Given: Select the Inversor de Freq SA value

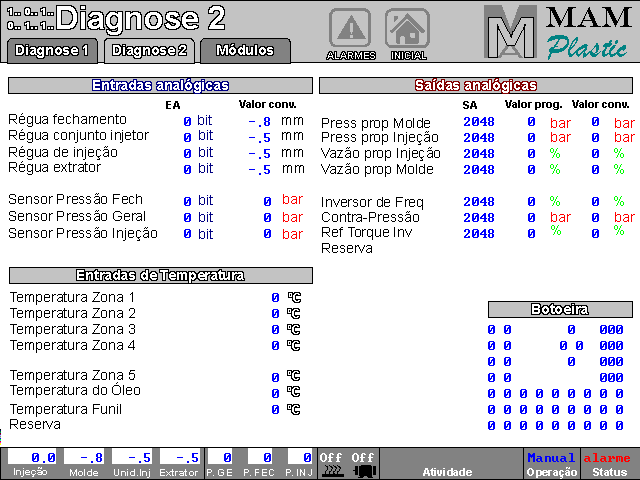Looking at the screenshot, I should pyautogui.click(x=478, y=202).
